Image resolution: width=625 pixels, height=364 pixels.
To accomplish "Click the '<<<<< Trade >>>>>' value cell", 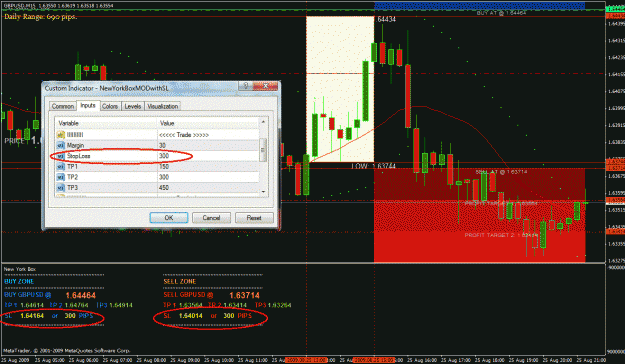I will coord(208,135).
